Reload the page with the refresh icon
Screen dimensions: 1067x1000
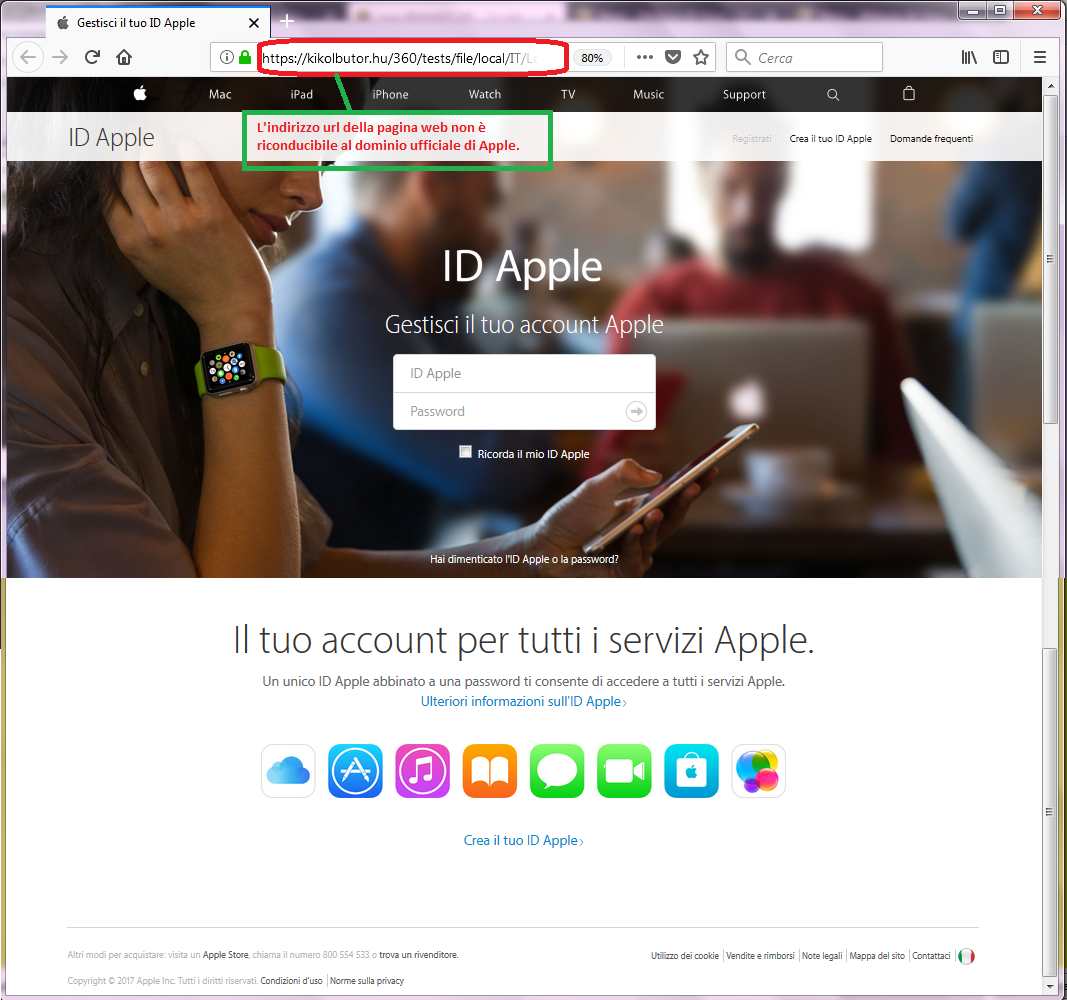93,57
